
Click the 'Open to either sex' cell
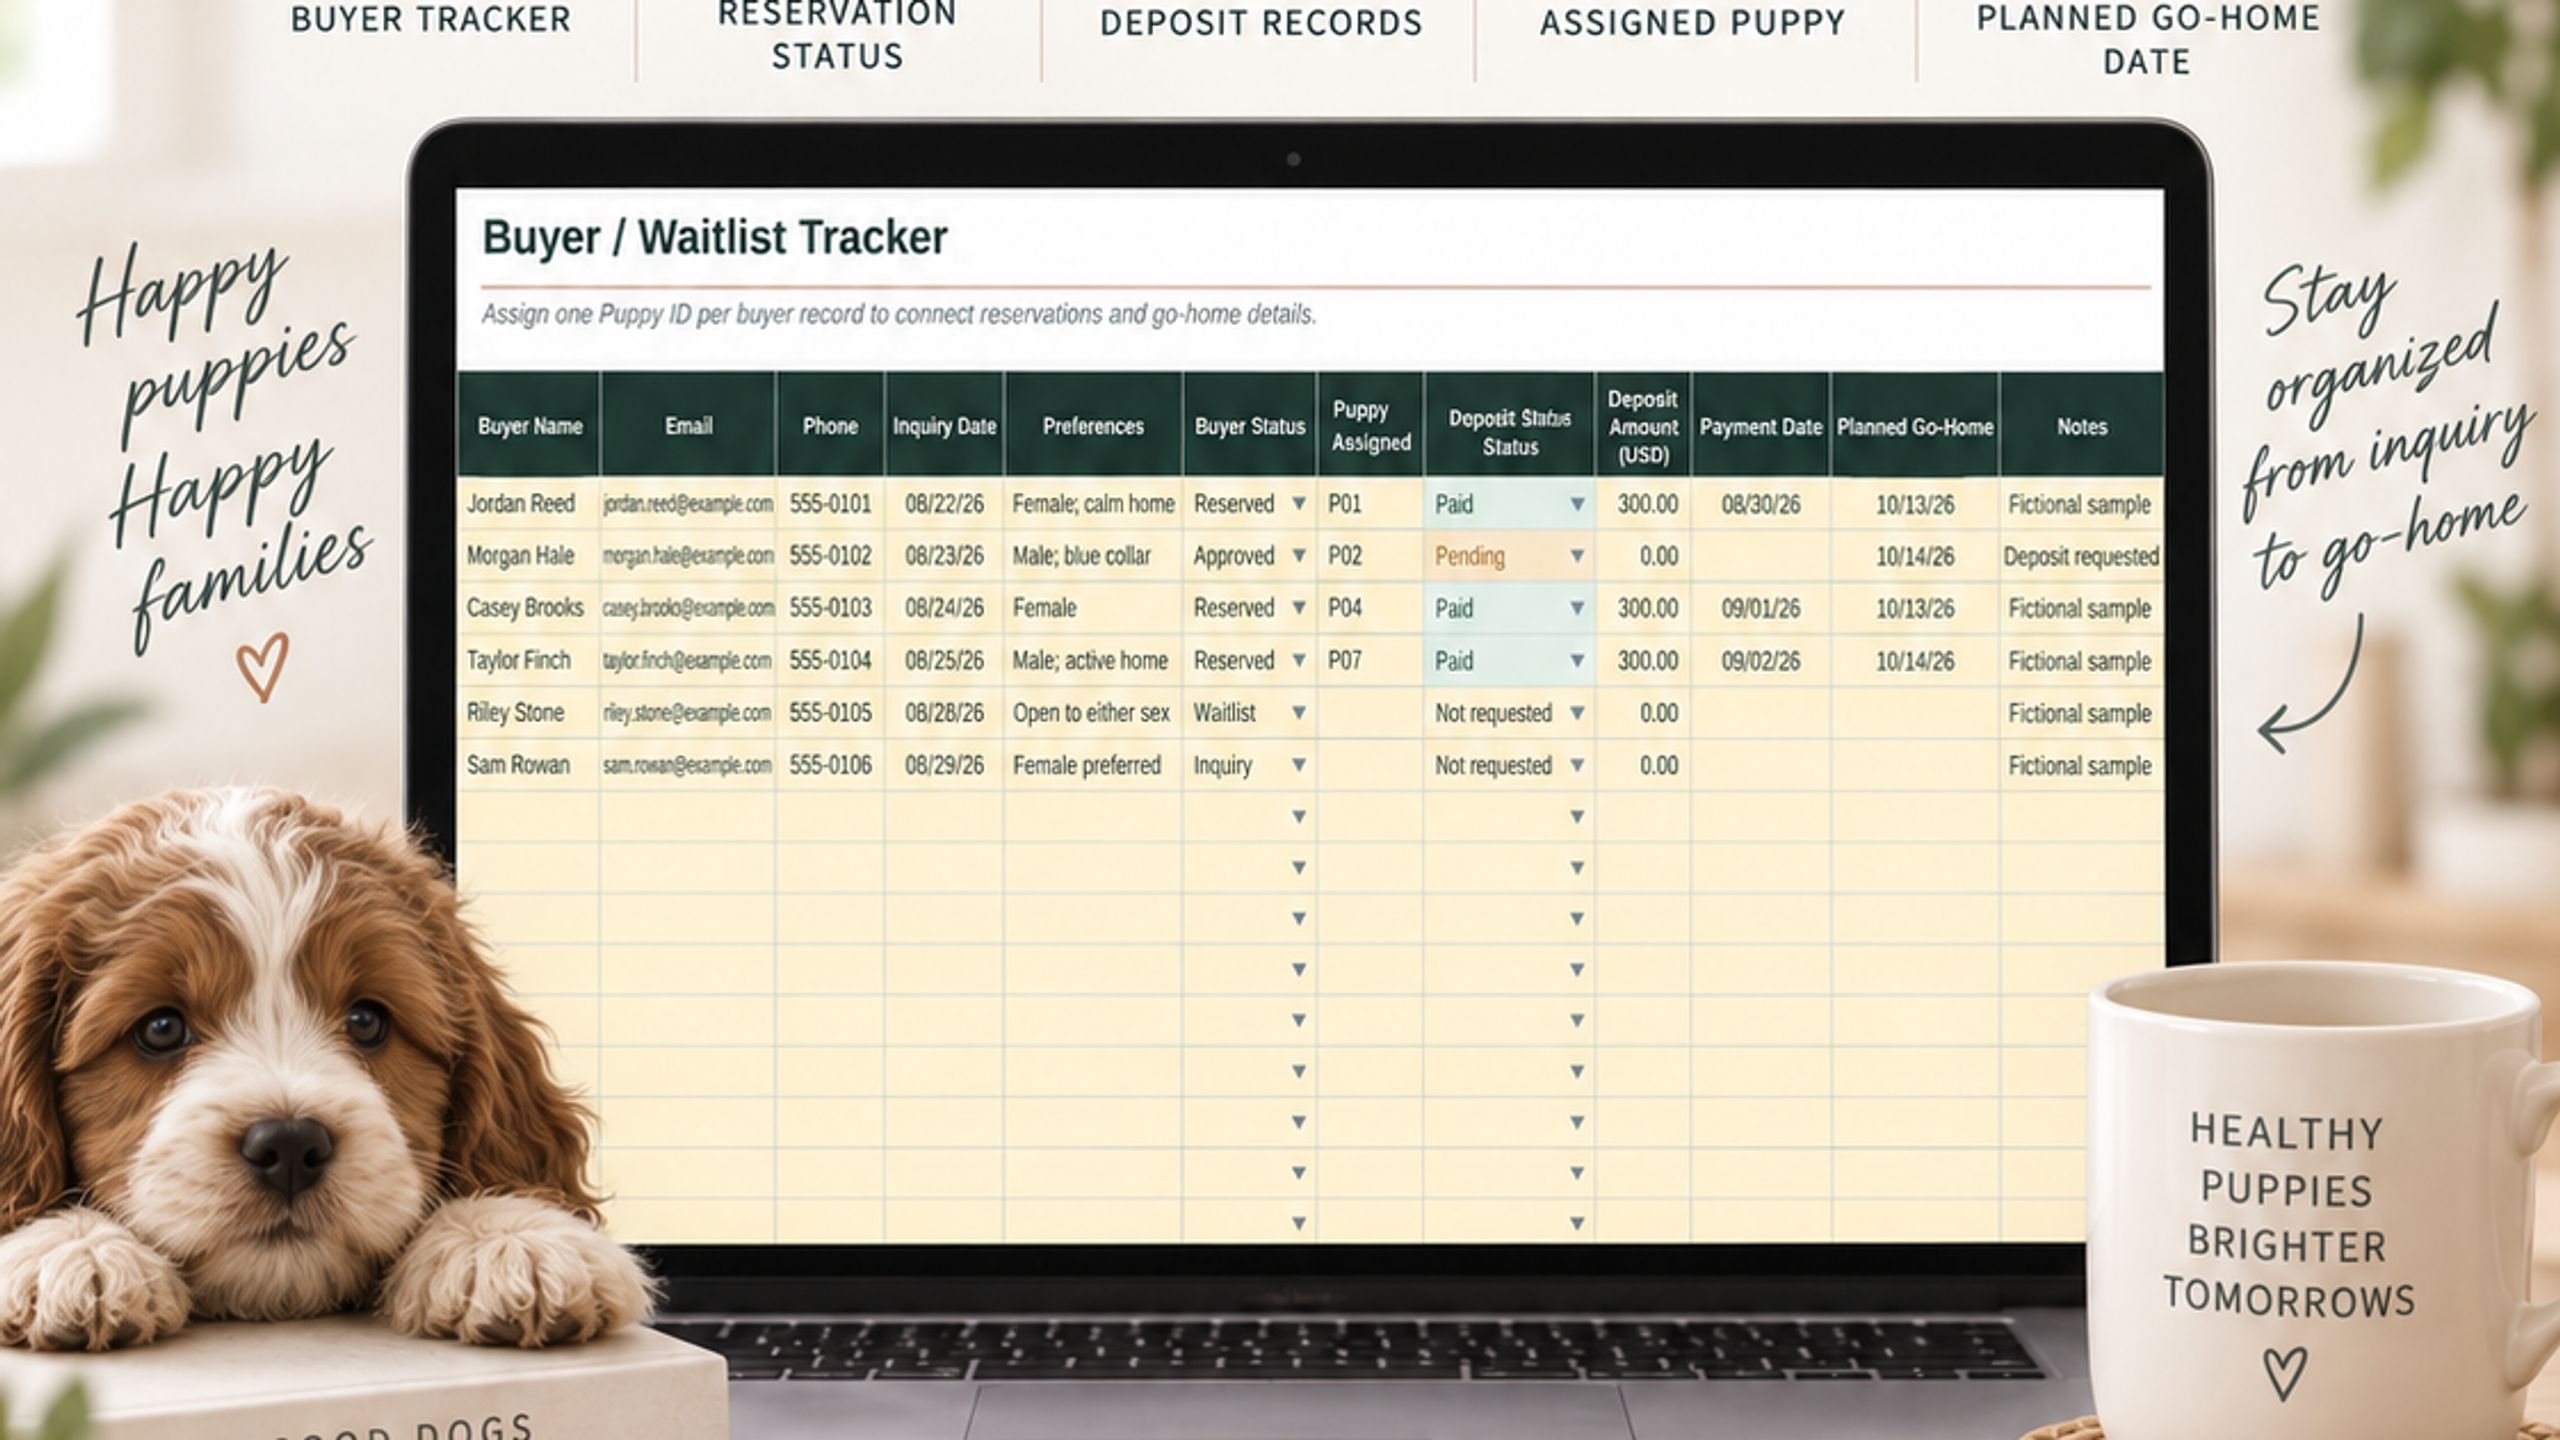(1093, 713)
